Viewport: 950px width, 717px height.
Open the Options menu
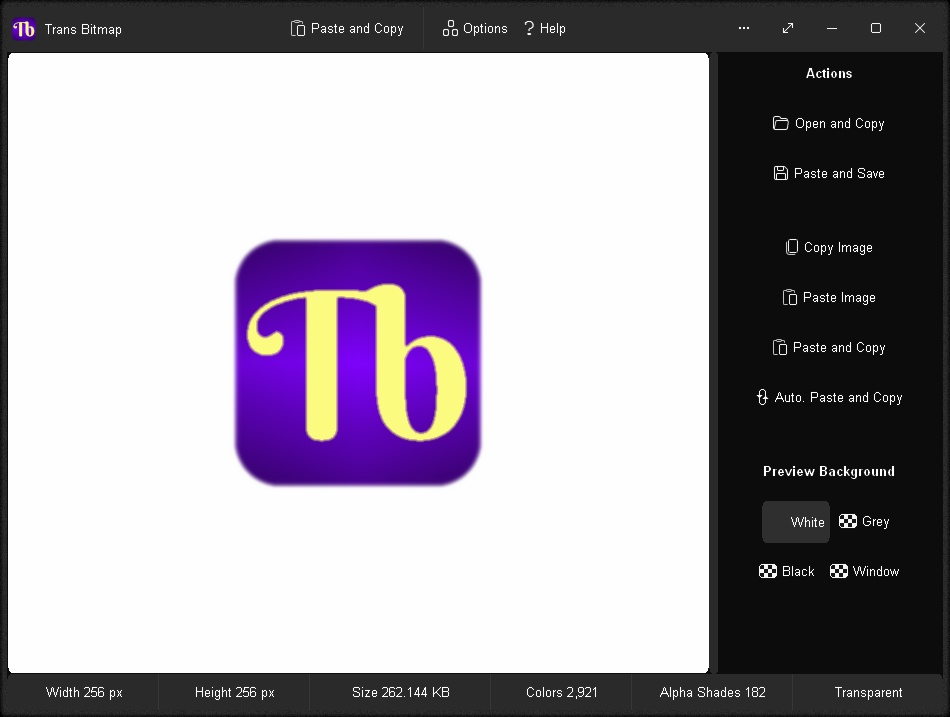(475, 28)
